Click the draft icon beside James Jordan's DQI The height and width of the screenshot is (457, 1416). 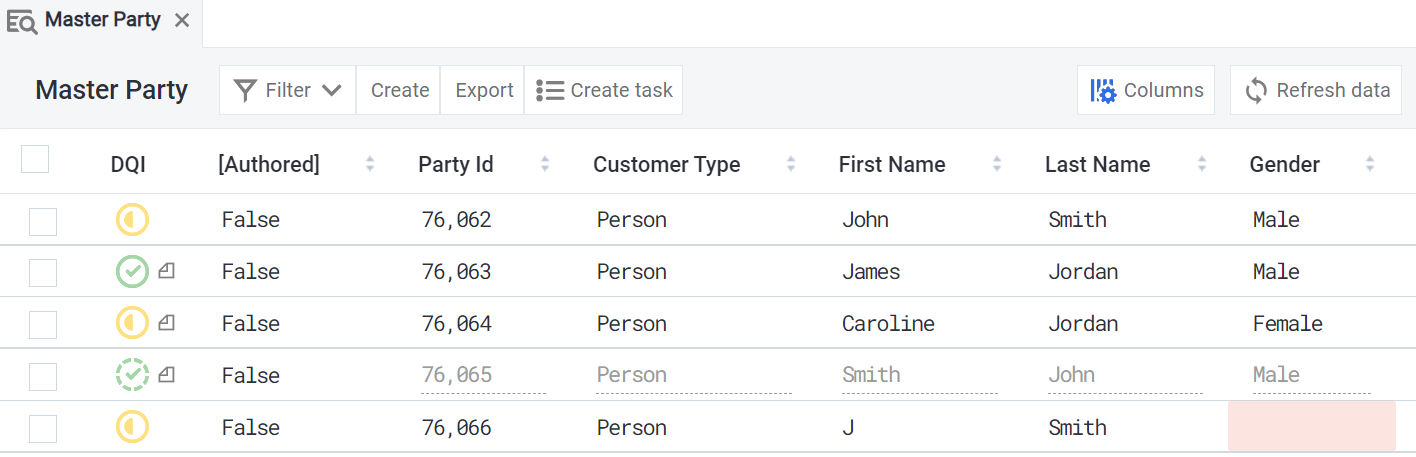click(x=167, y=271)
